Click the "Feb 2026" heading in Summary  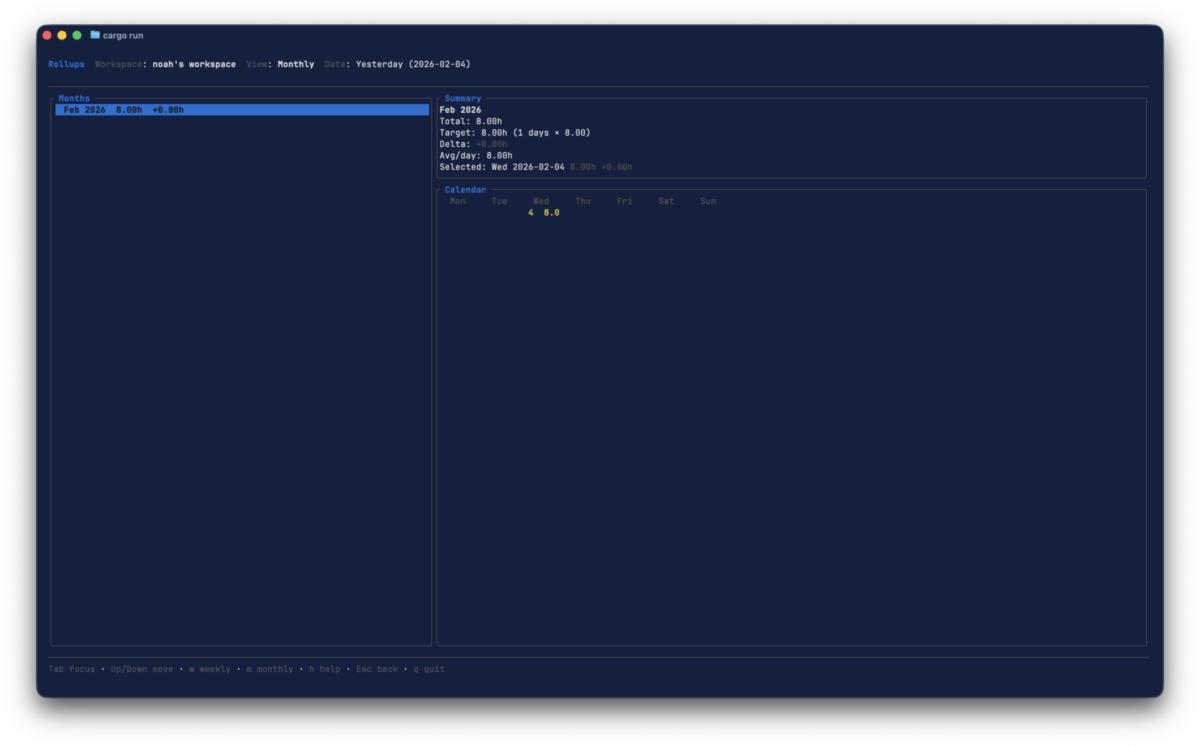tap(460, 110)
